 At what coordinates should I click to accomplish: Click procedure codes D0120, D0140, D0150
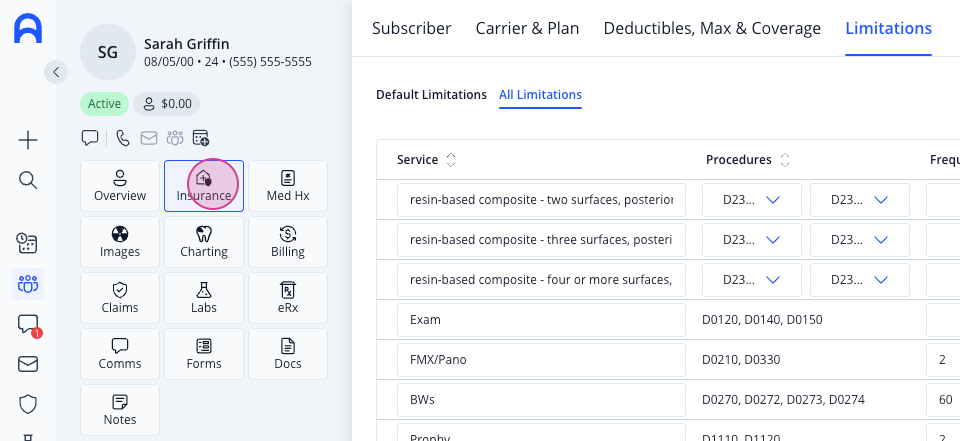762,320
